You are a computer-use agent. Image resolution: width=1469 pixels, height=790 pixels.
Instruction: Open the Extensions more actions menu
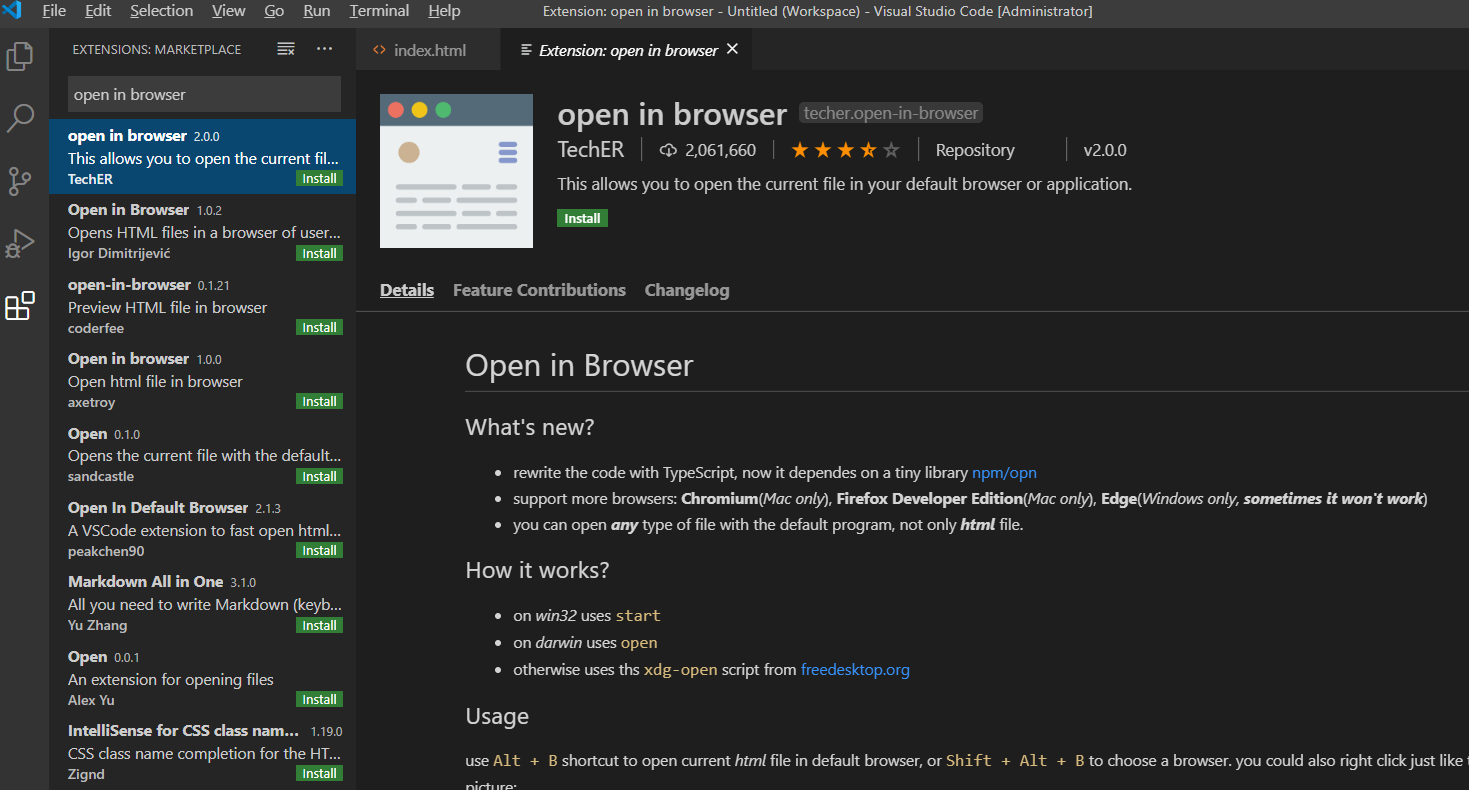[x=325, y=49]
